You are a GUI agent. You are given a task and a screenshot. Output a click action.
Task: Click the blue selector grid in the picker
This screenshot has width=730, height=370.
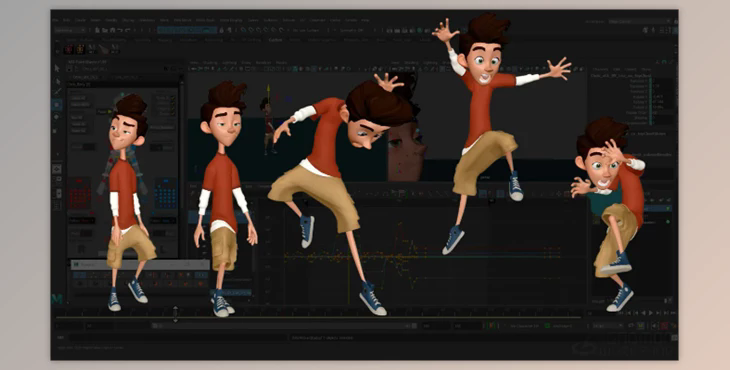click(x=165, y=193)
